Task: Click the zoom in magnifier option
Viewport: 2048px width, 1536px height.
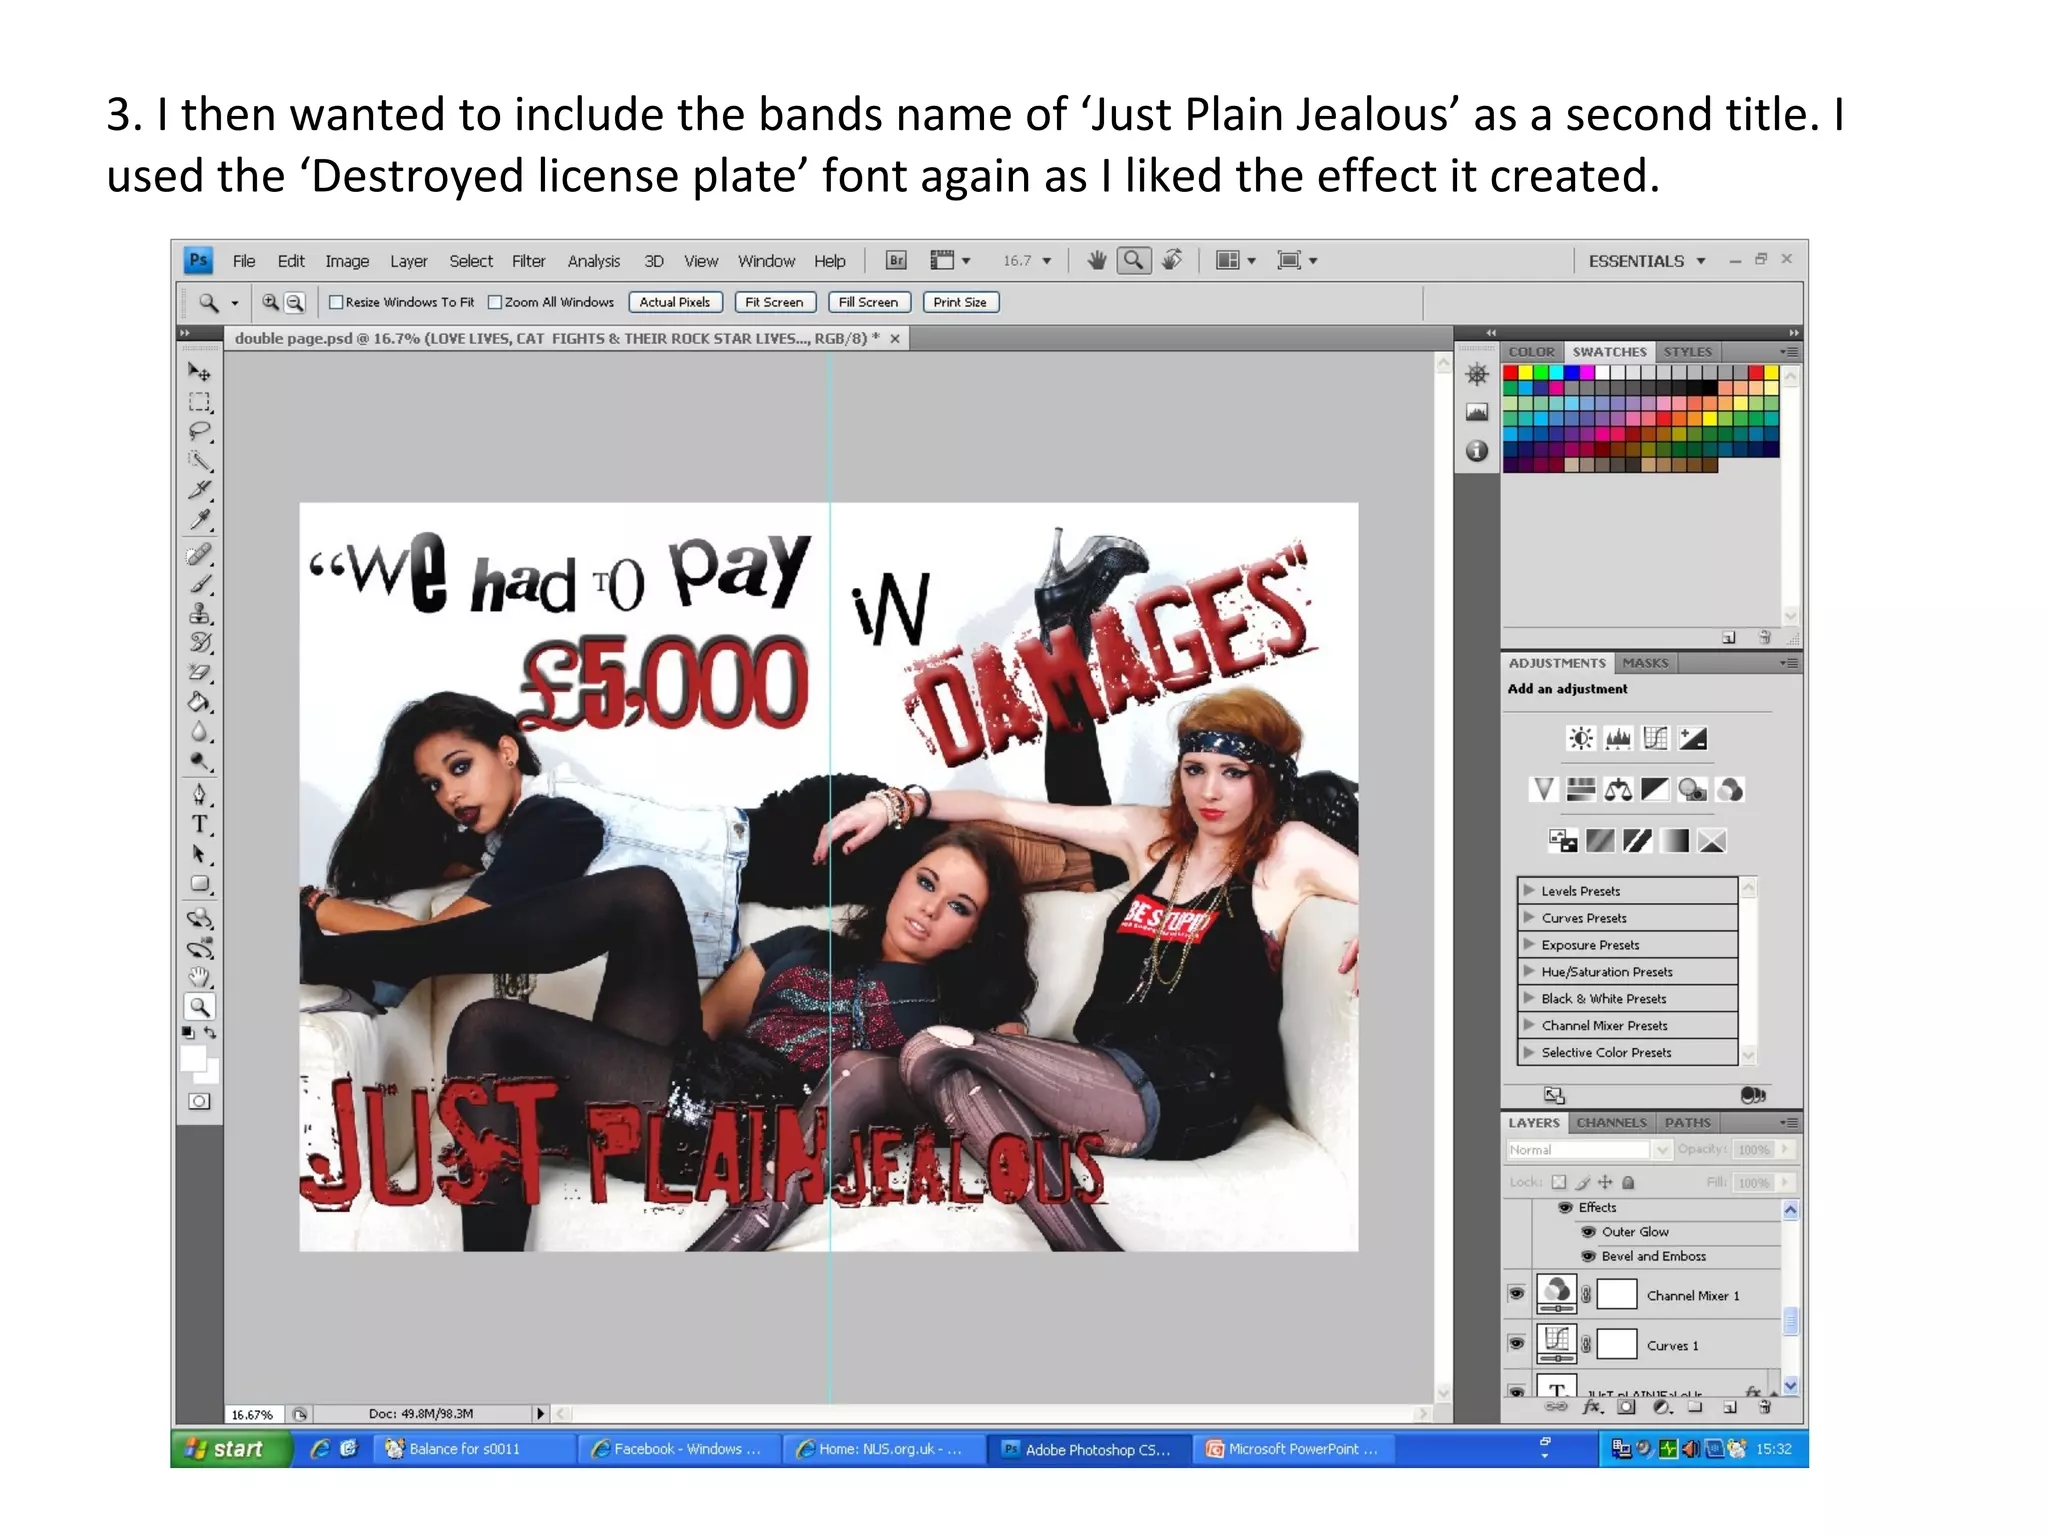Action: pyautogui.click(x=270, y=302)
